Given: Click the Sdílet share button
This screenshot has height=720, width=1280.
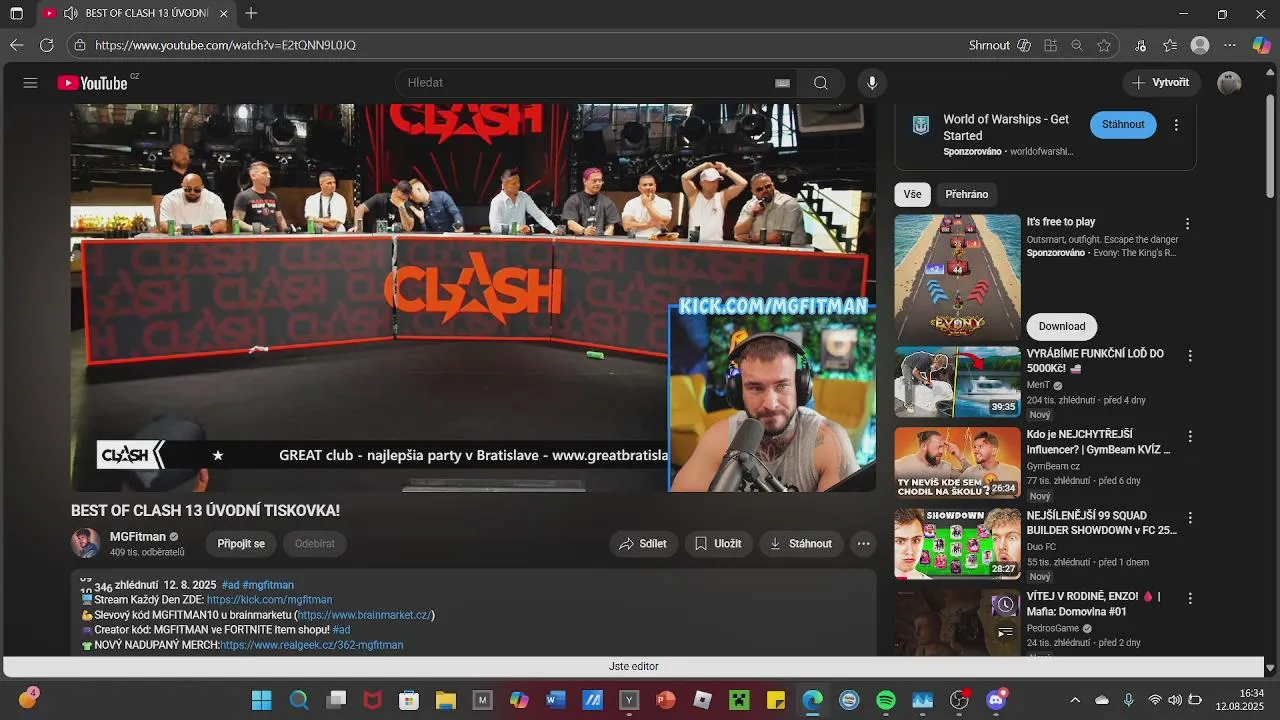Looking at the screenshot, I should (x=643, y=544).
